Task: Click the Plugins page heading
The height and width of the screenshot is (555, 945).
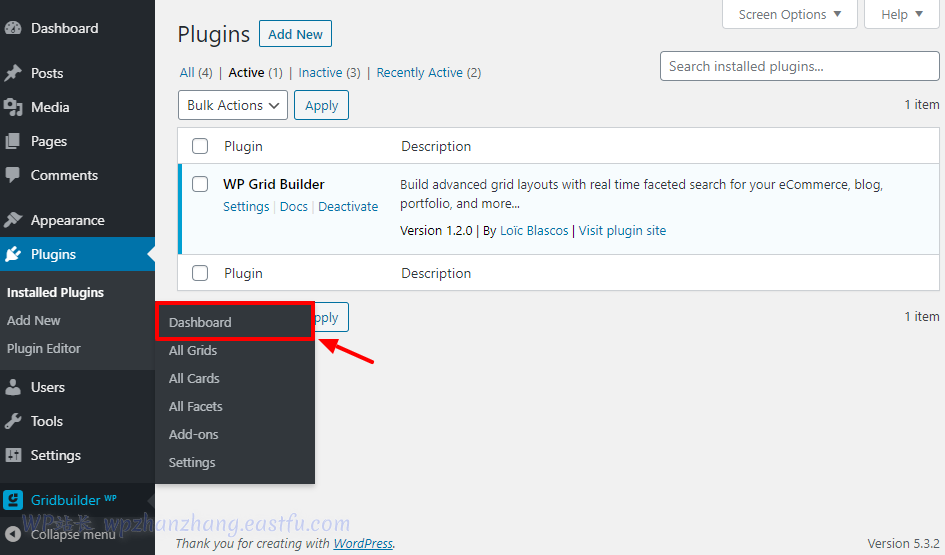Action: coord(213,34)
